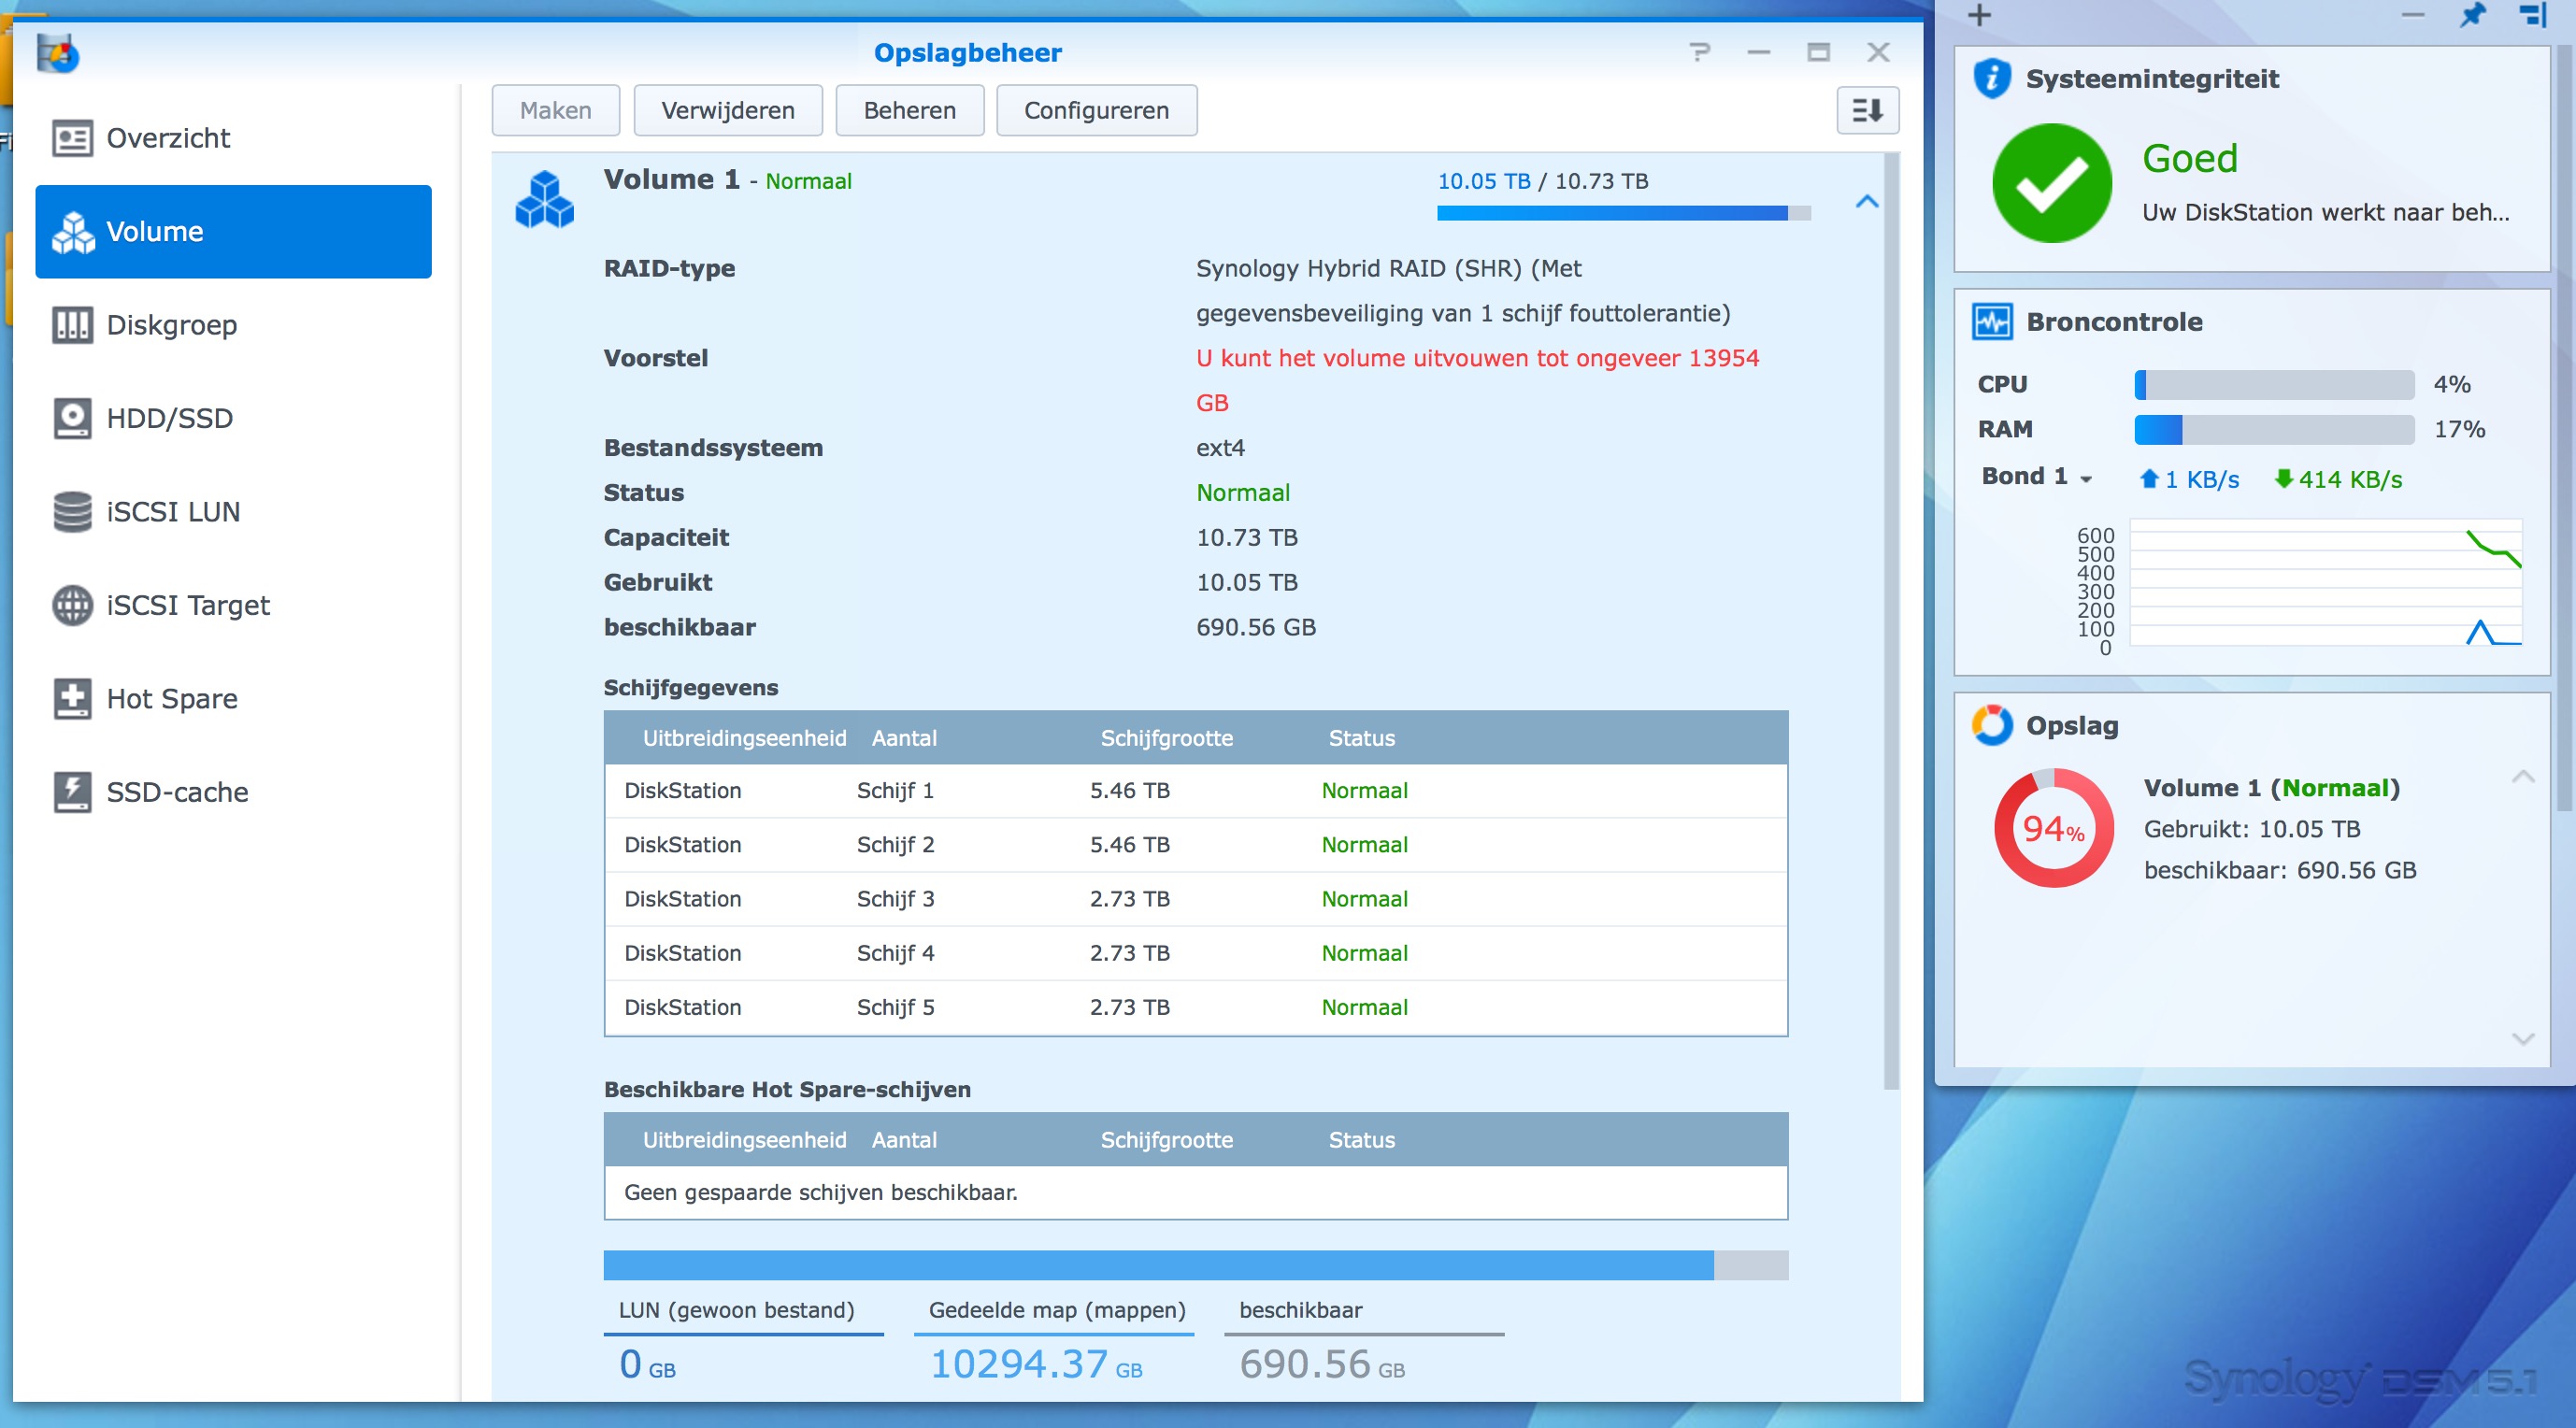Click the Maken button

pyautogui.click(x=555, y=110)
